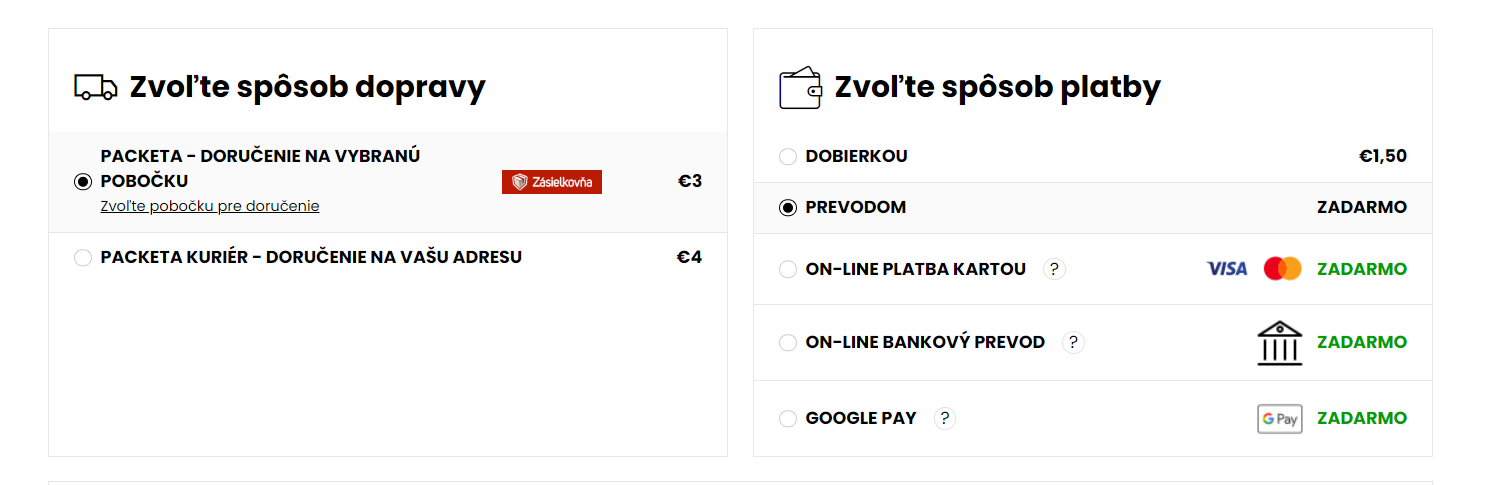Select Packeta kuriér delivery radio button
This screenshot has width=1486, height=485.
[83, 258]
